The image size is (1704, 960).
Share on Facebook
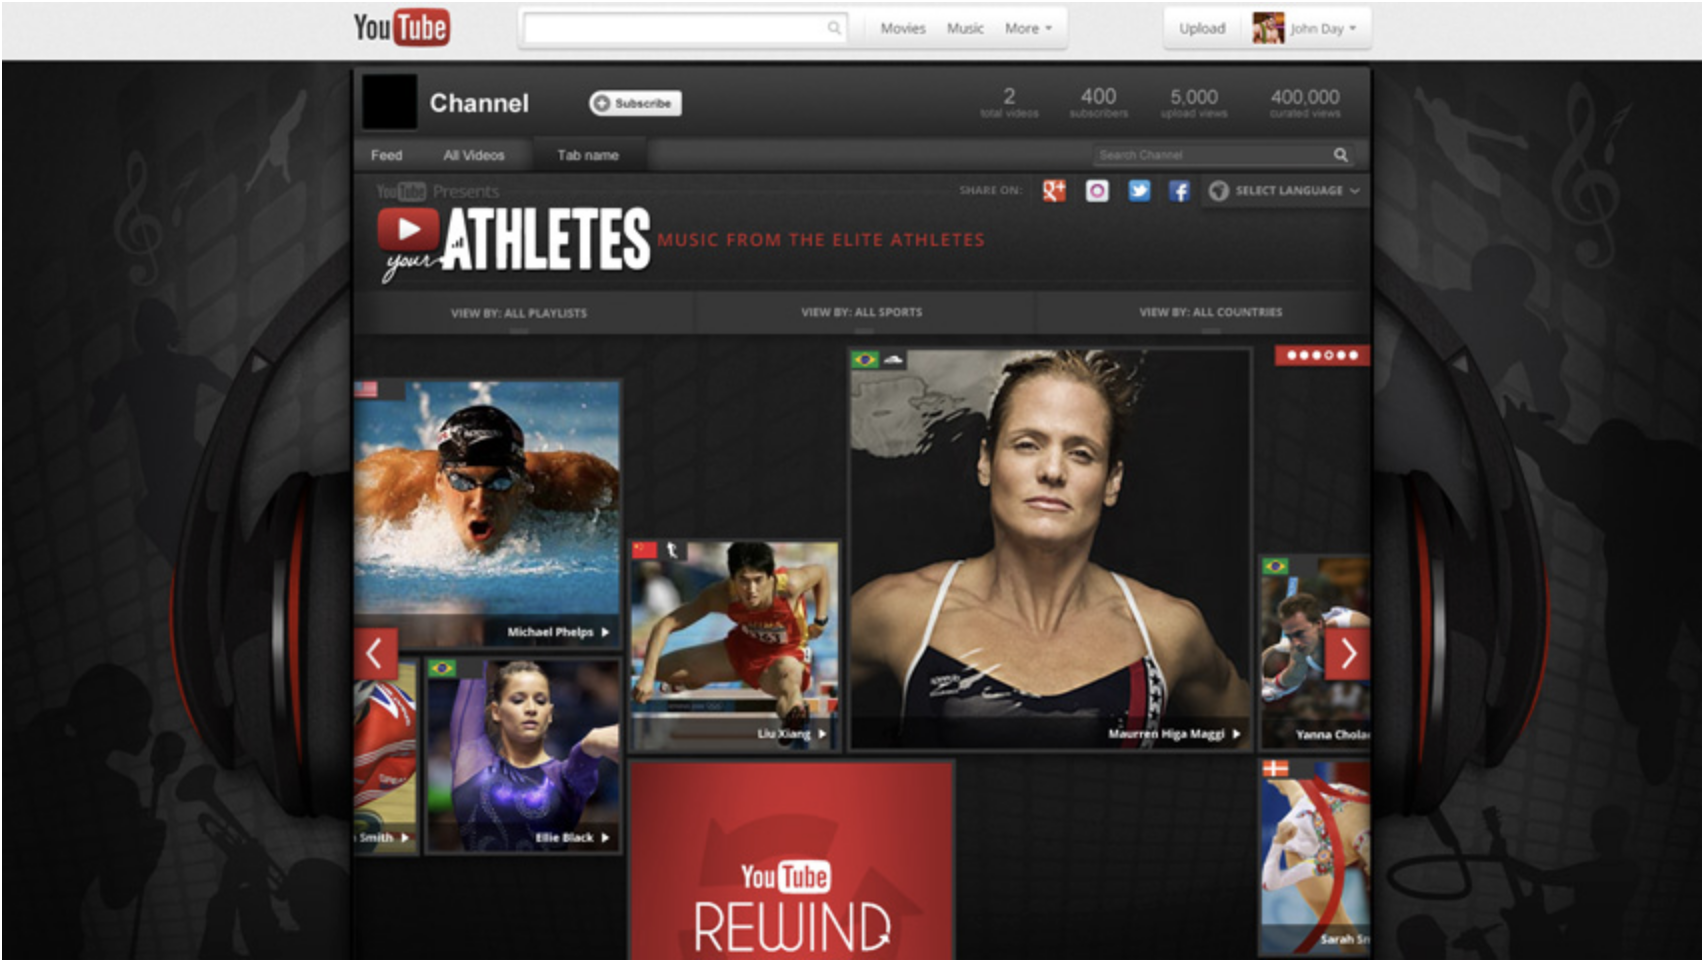[x=1180, y=190]
